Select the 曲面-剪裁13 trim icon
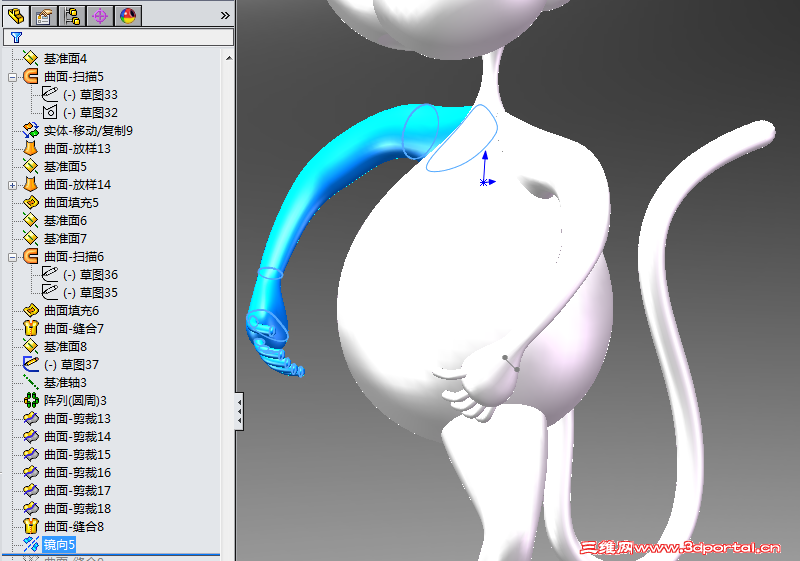The height and width of the screenshot is (561, 800). 31,418
